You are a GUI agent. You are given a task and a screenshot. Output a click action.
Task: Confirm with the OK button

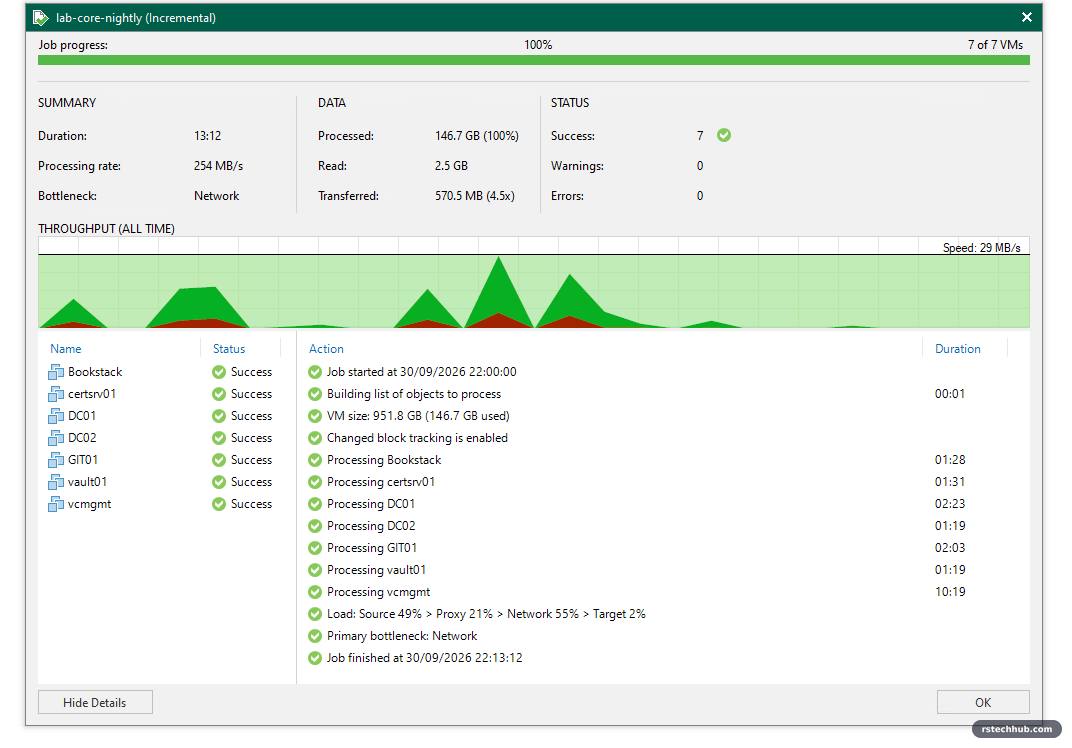click(x=983, y=702)
